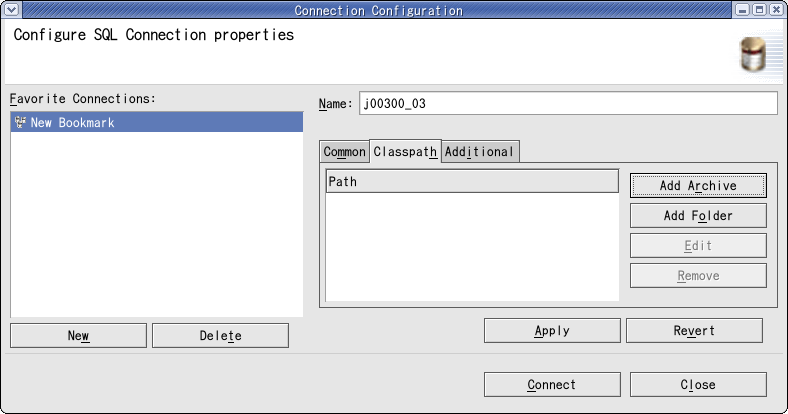Screen dimensions: 788x414
Task: Revert the connection changes
Action: pyautogui.click(x=694, y=331)
